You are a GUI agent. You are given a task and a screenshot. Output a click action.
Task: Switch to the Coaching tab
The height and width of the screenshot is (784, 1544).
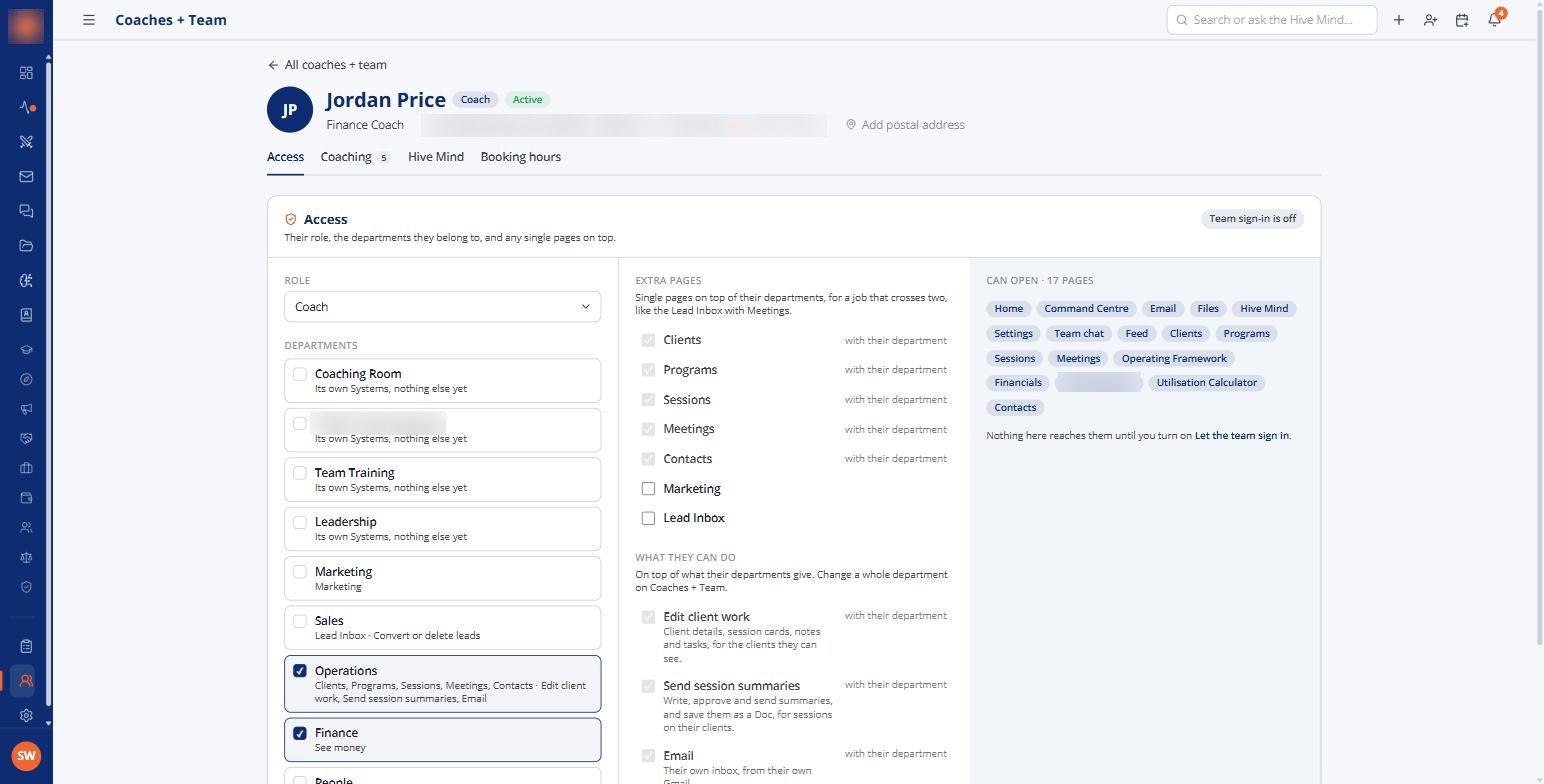pos(355,157)
